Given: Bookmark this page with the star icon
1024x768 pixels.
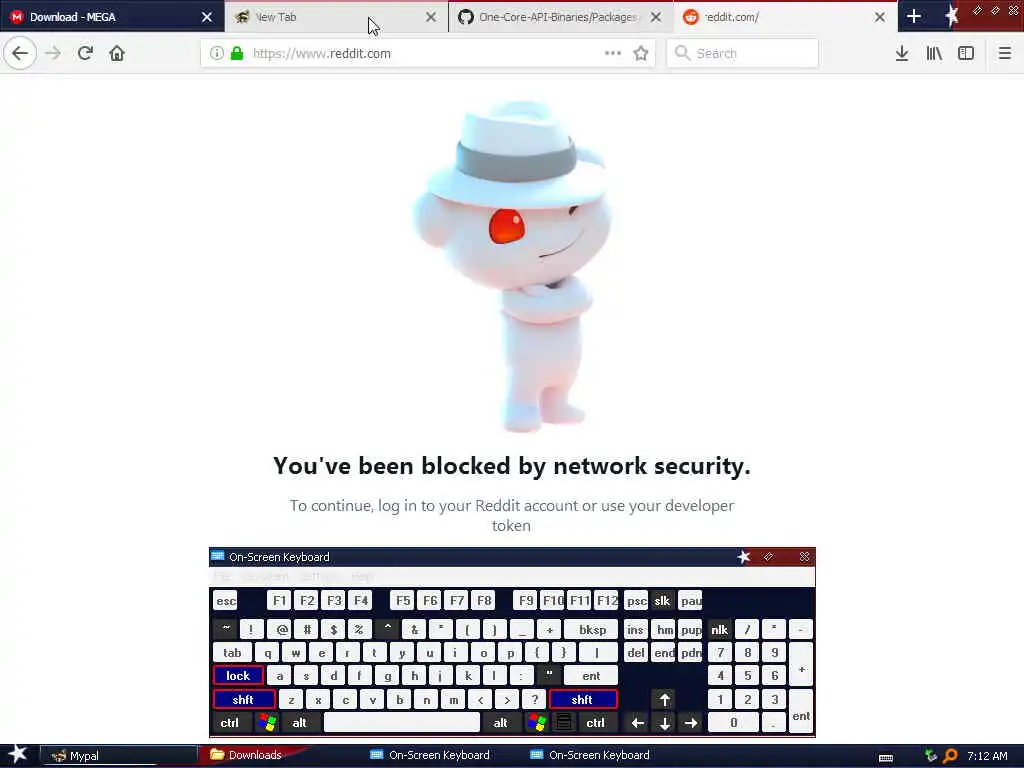Looking at the screenshot, I should [641, 54].
